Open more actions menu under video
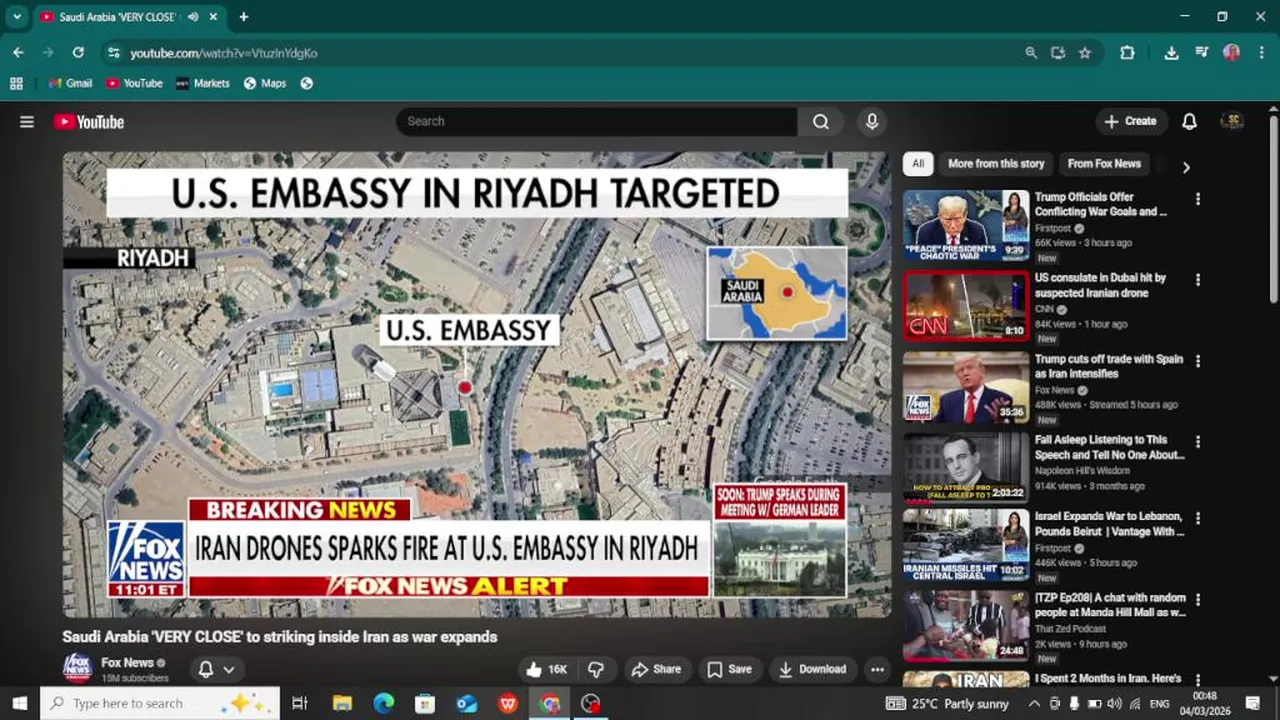This screenshot has width=1280, height=720. pos(877,670)
